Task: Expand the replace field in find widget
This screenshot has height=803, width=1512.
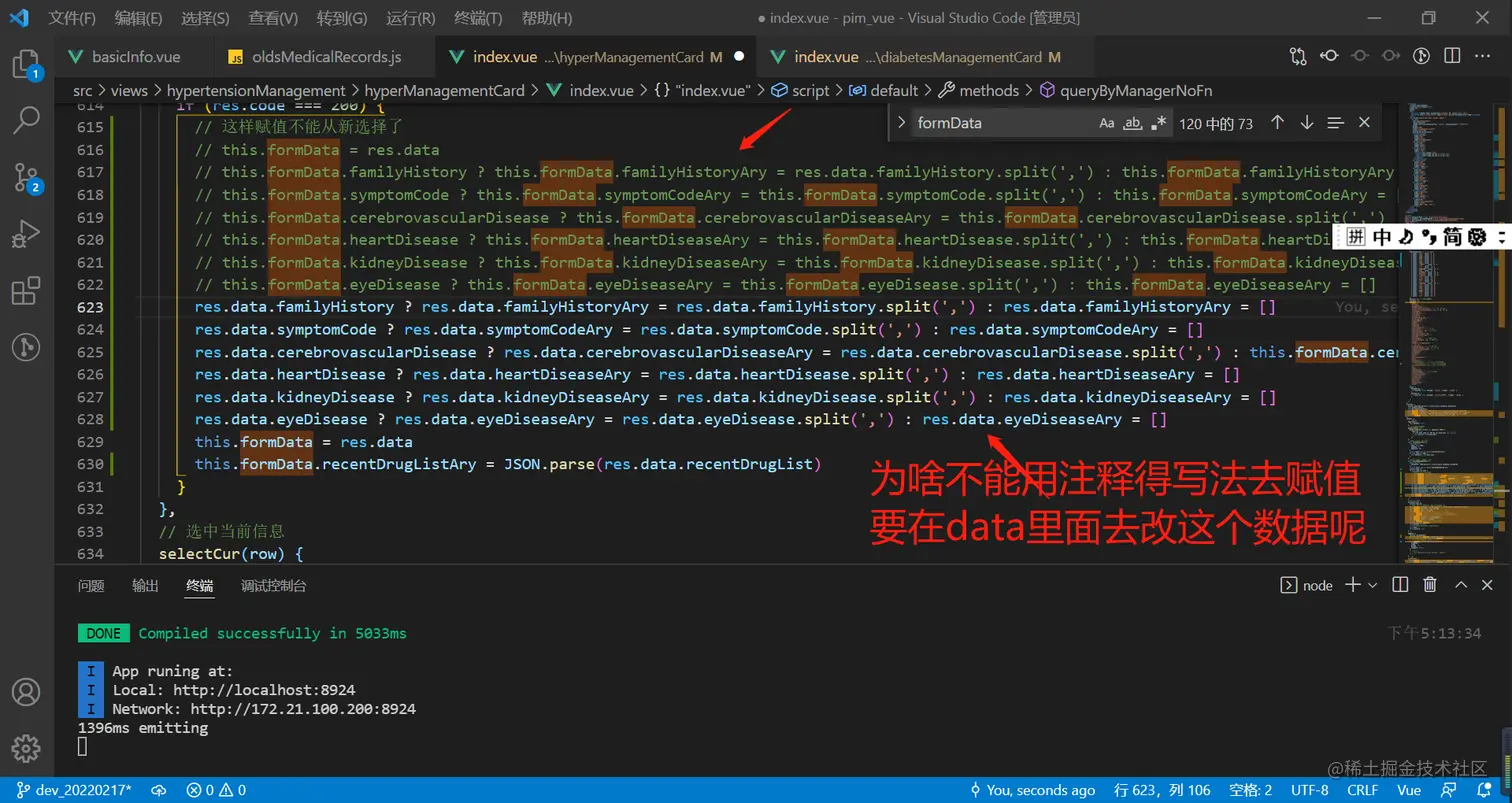Action: [x=901, y=123]
